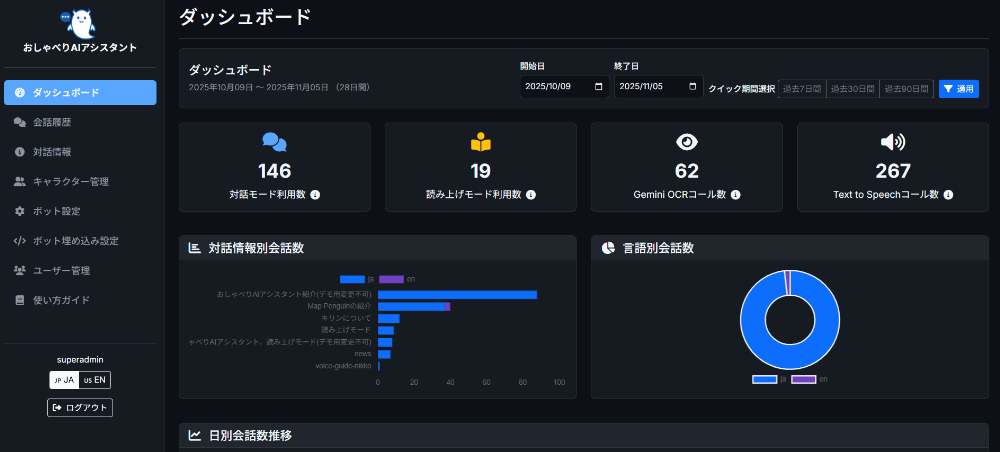1000x452 pixels.
Task: Click info icon beside 読み上げモード利用数
Action: click(x=531, y=195)
